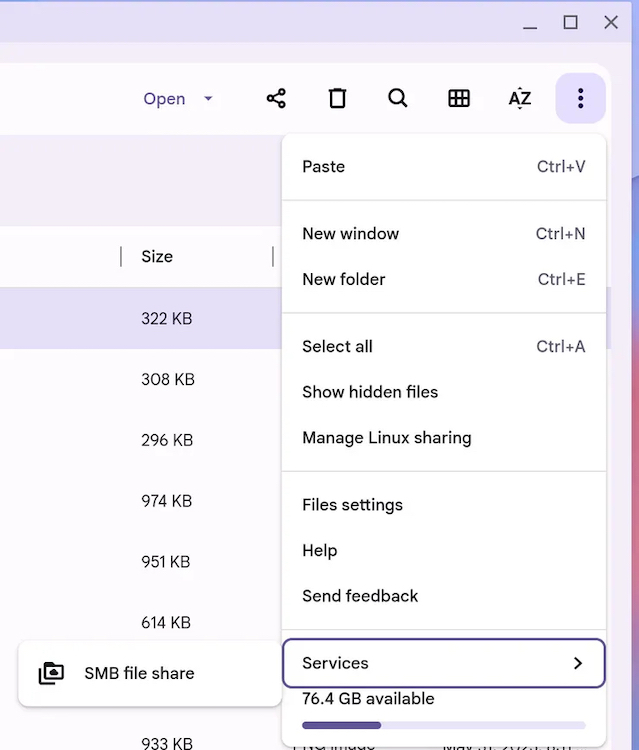Expand the Open button dropdown arrow
Image resolution: width=639 pixels, height=750 pixels.
point(208,98)
